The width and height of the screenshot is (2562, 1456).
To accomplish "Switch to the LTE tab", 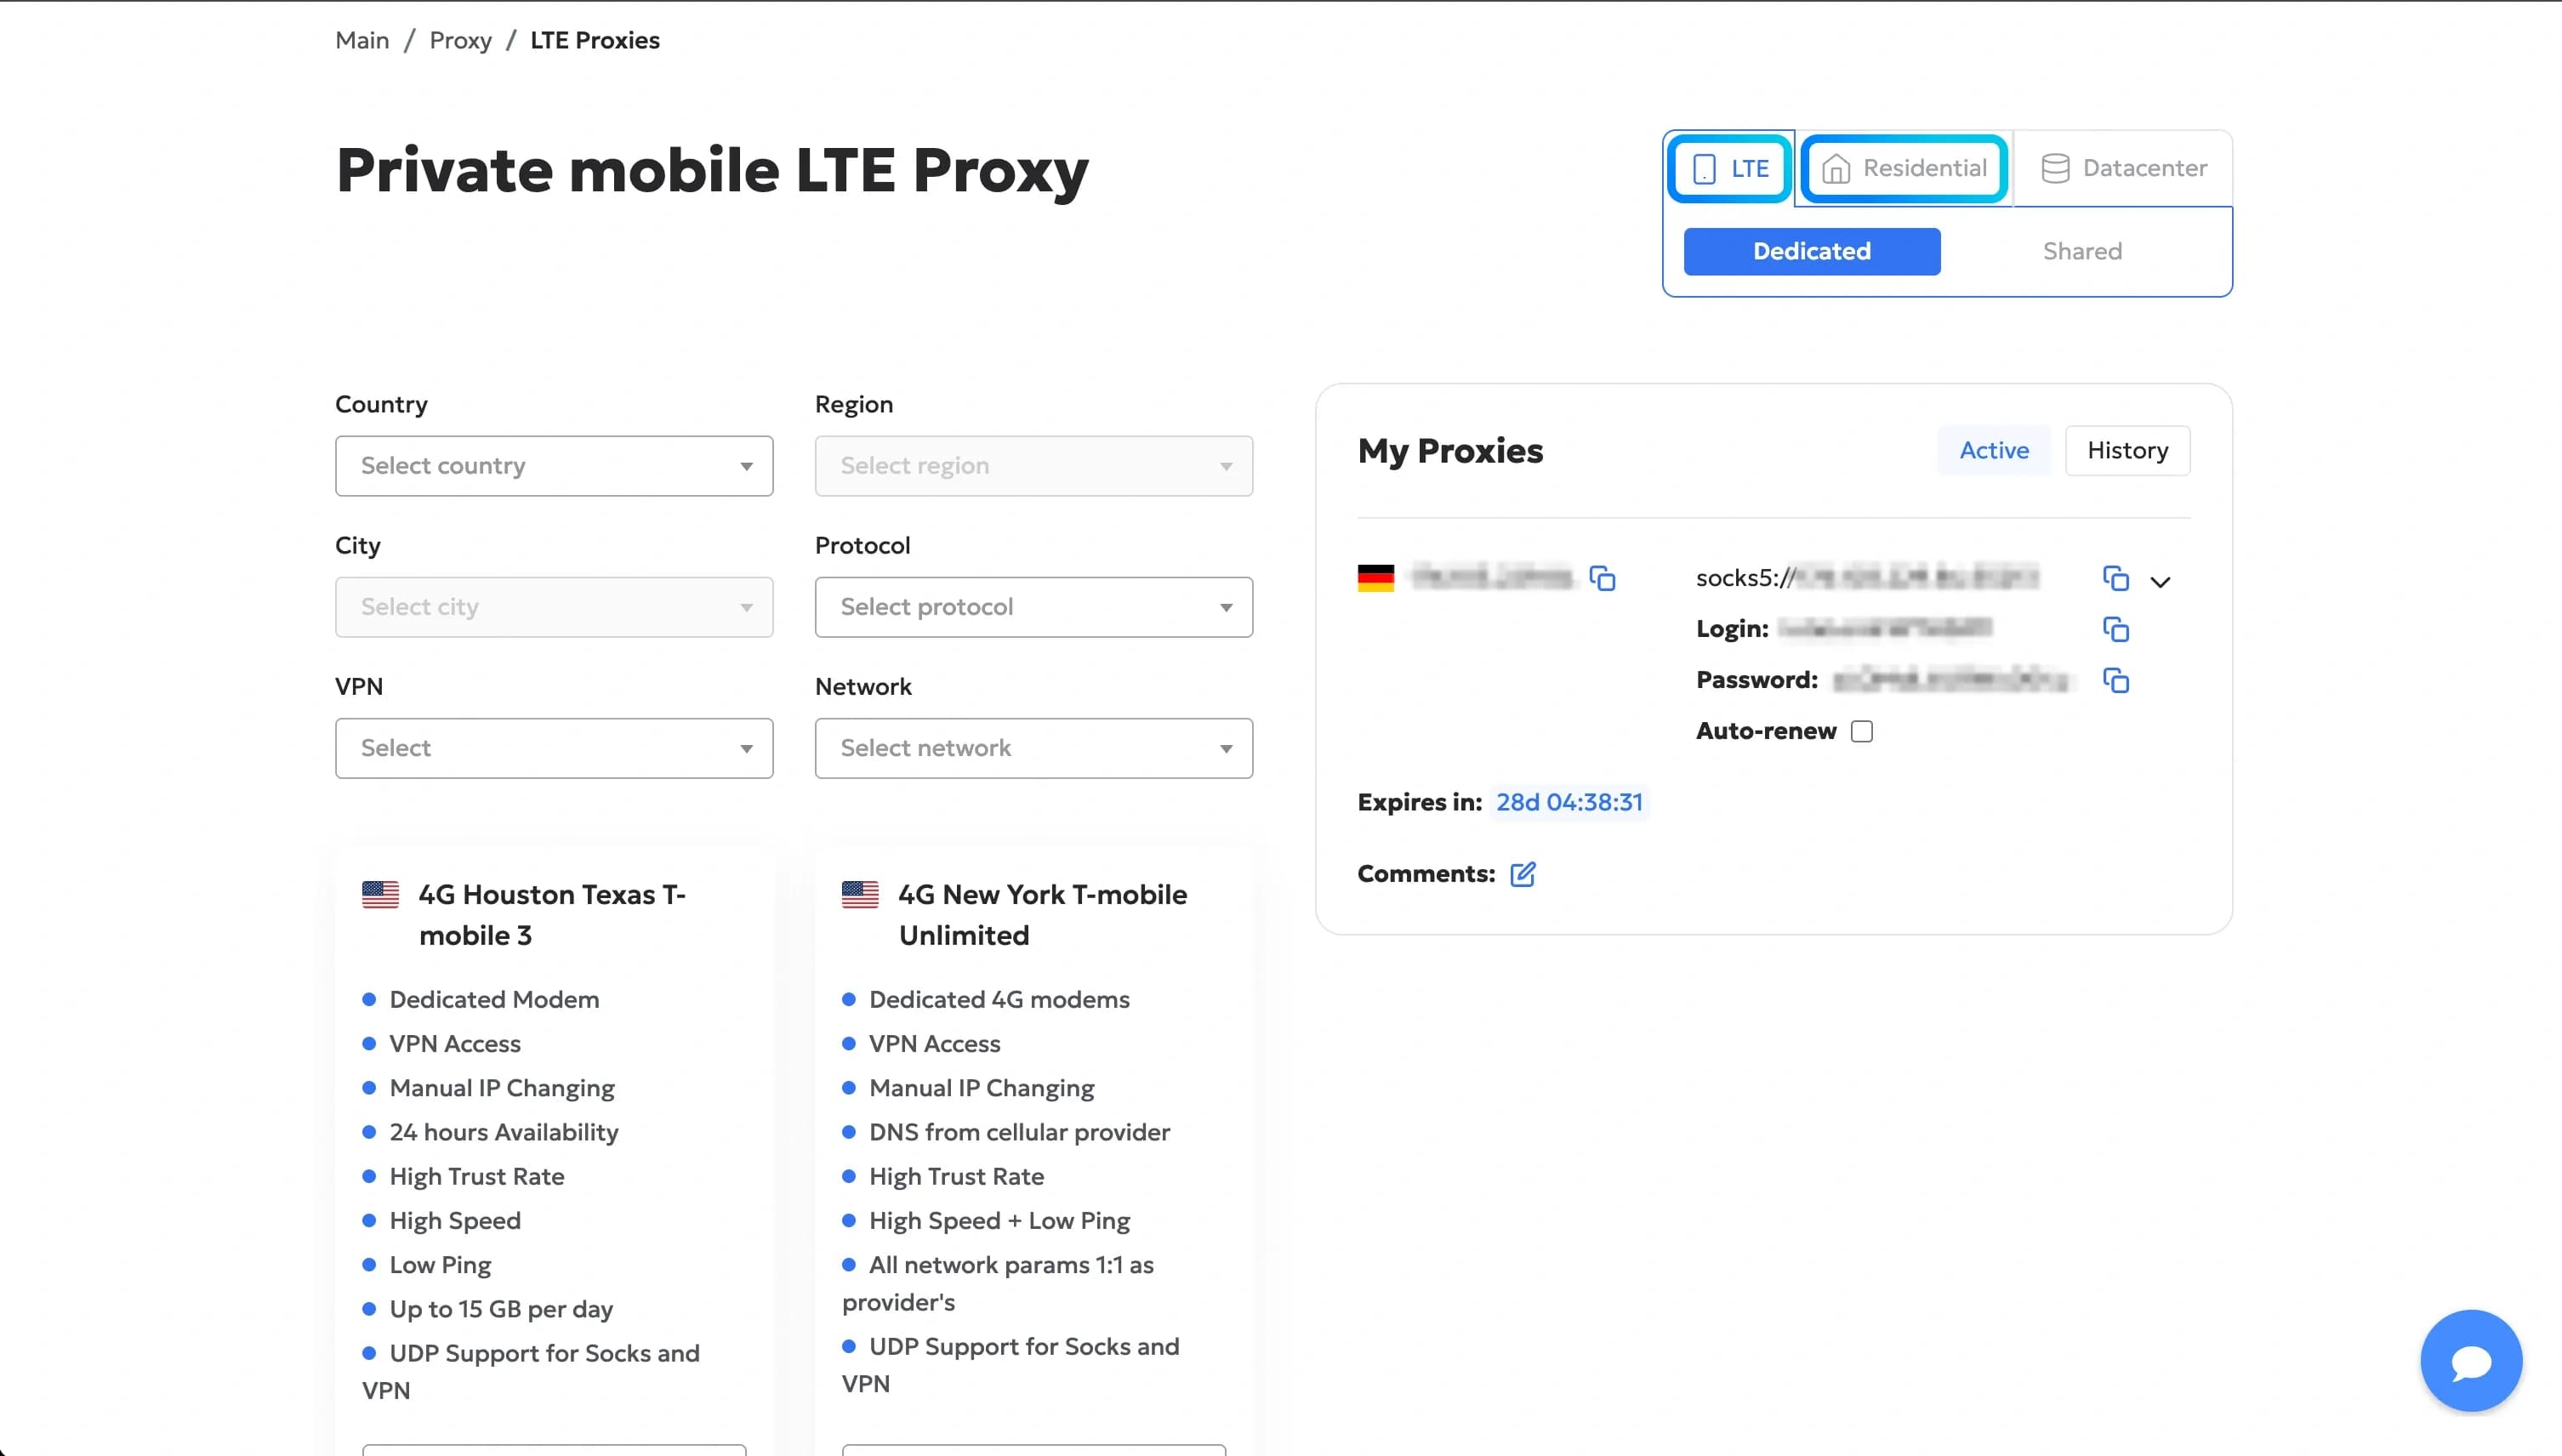I will (x=1729, y=167).
